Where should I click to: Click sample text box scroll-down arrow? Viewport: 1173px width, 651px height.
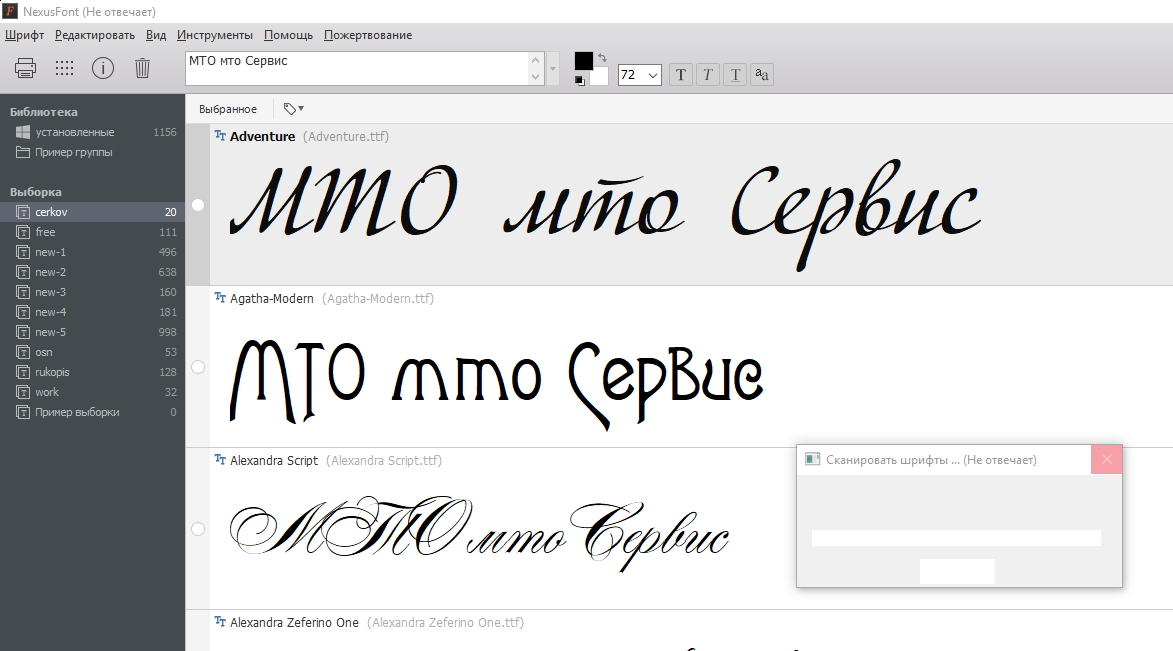[x=535, y=76]
